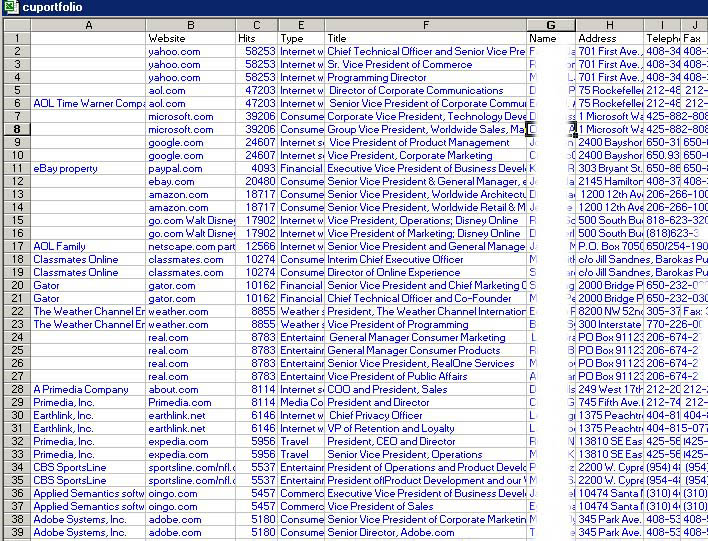Image resolution: width=708 pixels, height=541 pixels.
Task: Select A Primedia Company cell
Action: (88, 389)
